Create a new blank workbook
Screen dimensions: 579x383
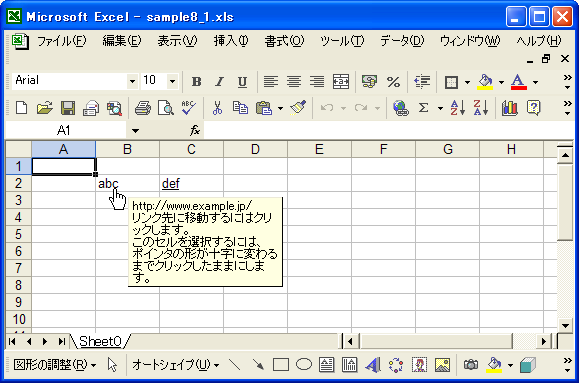click(21, 108)
